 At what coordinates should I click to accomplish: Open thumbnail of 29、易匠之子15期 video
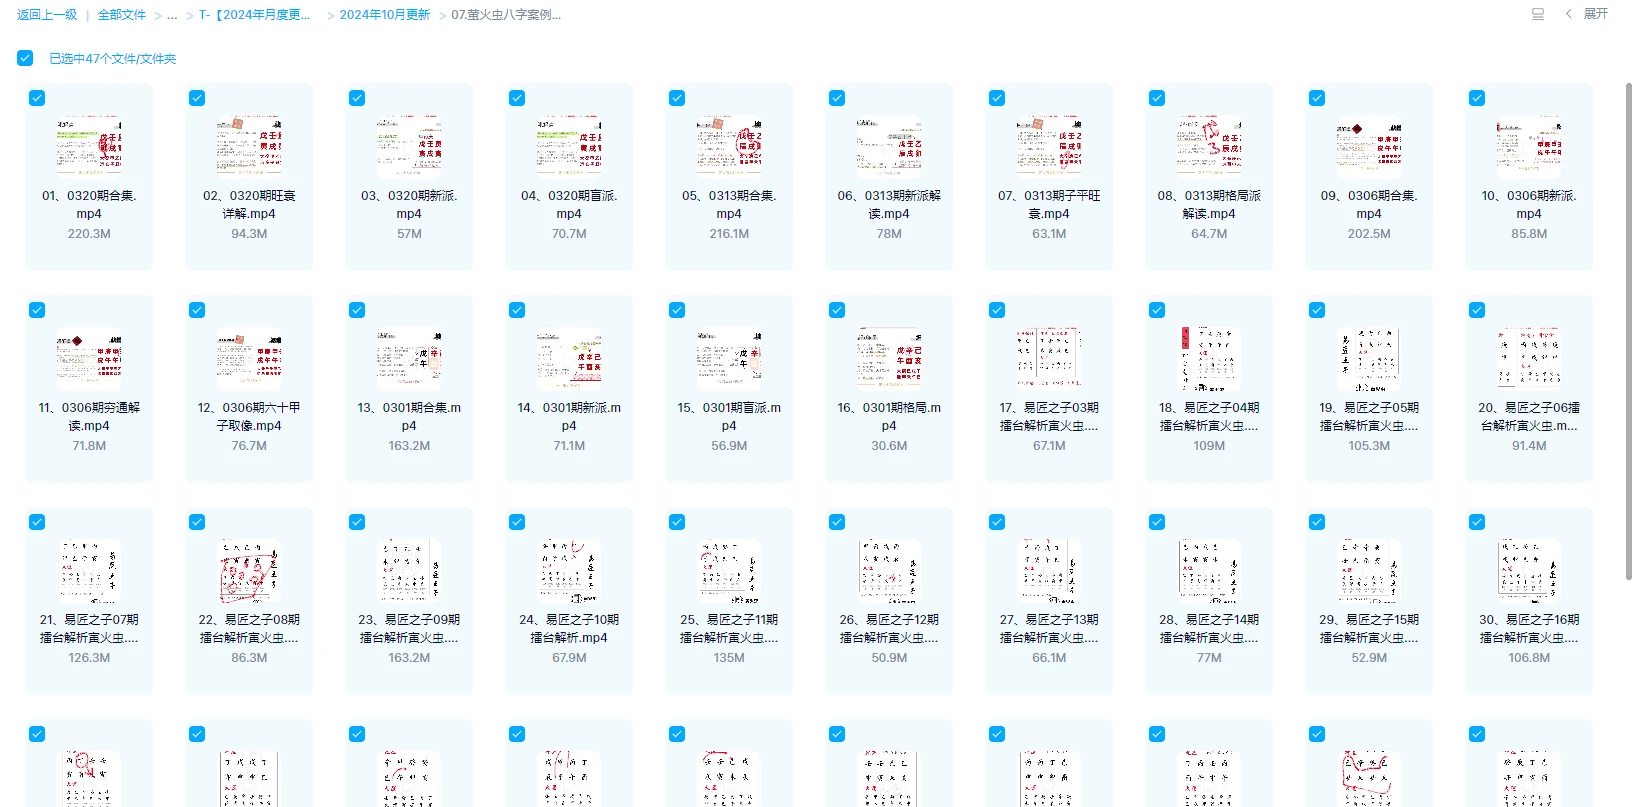coord(1369,571)
